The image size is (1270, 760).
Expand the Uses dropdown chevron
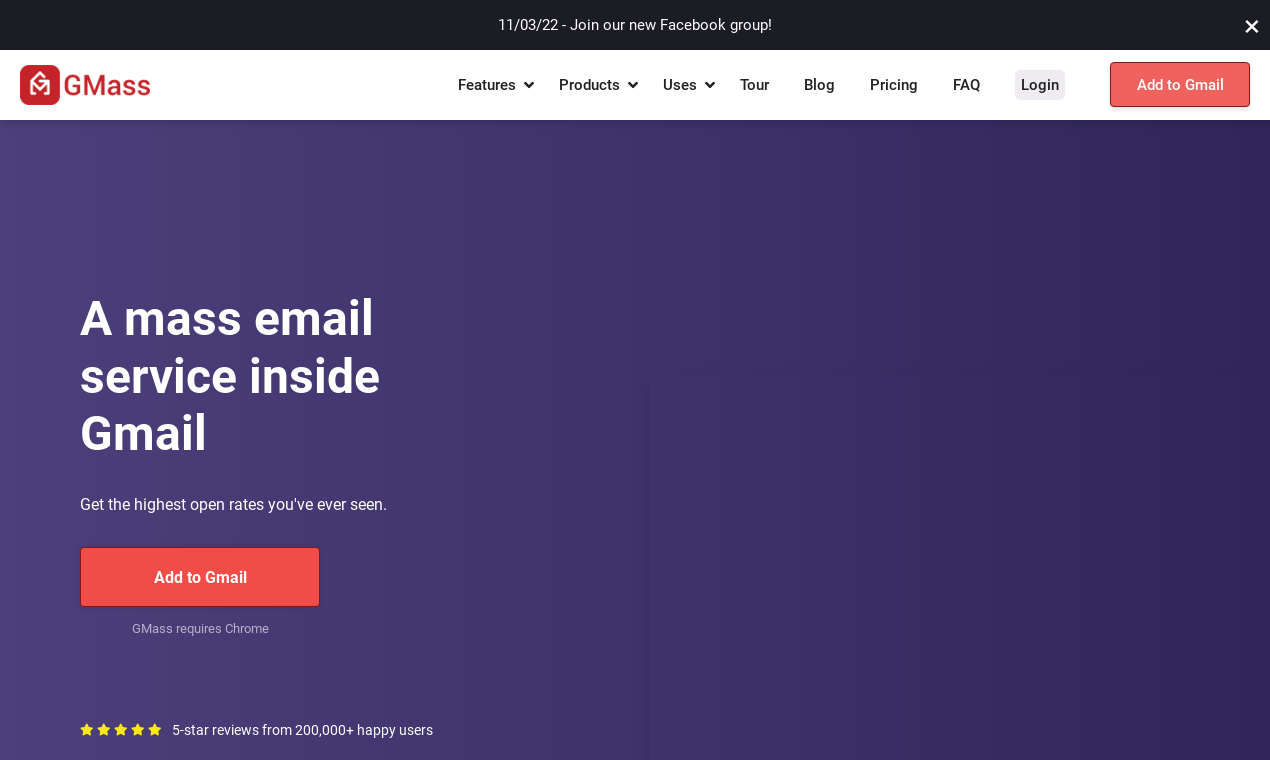(710, 85)
